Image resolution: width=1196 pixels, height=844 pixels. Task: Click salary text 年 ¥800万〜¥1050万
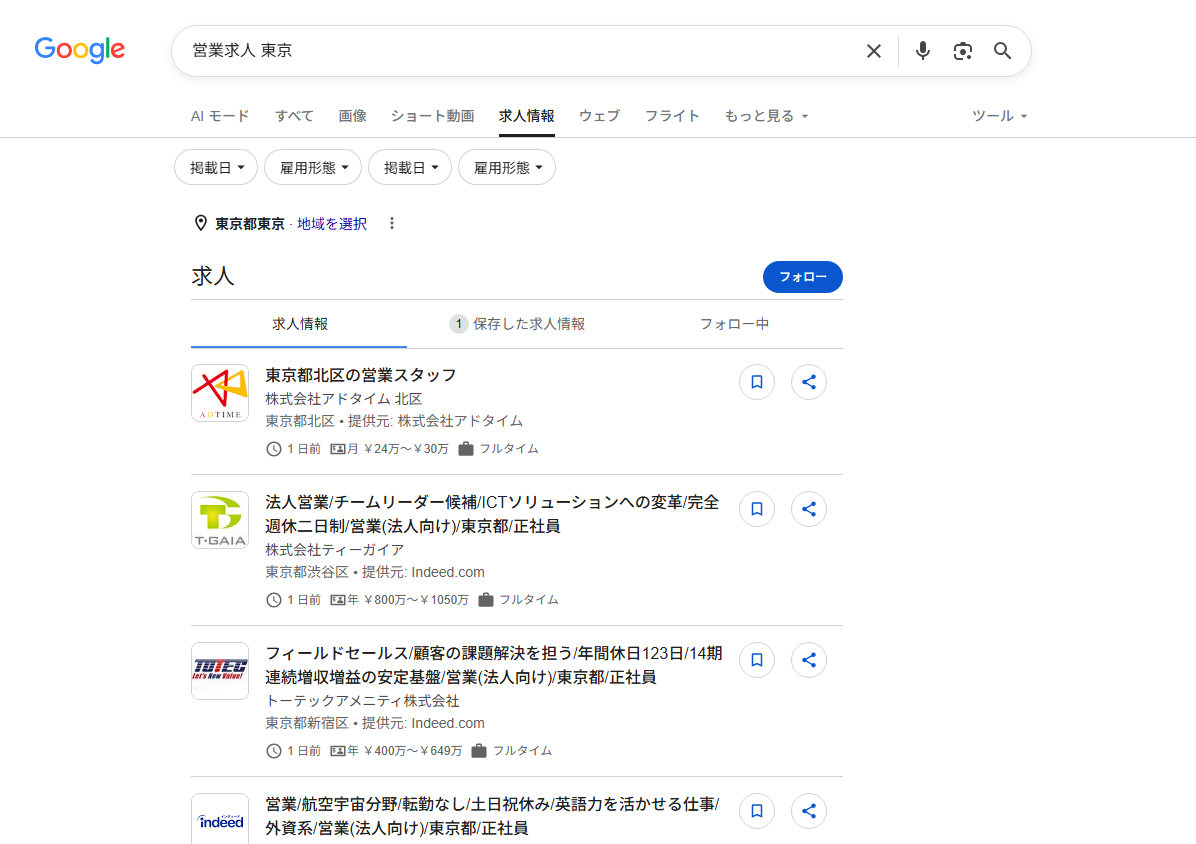coord(407,599)
